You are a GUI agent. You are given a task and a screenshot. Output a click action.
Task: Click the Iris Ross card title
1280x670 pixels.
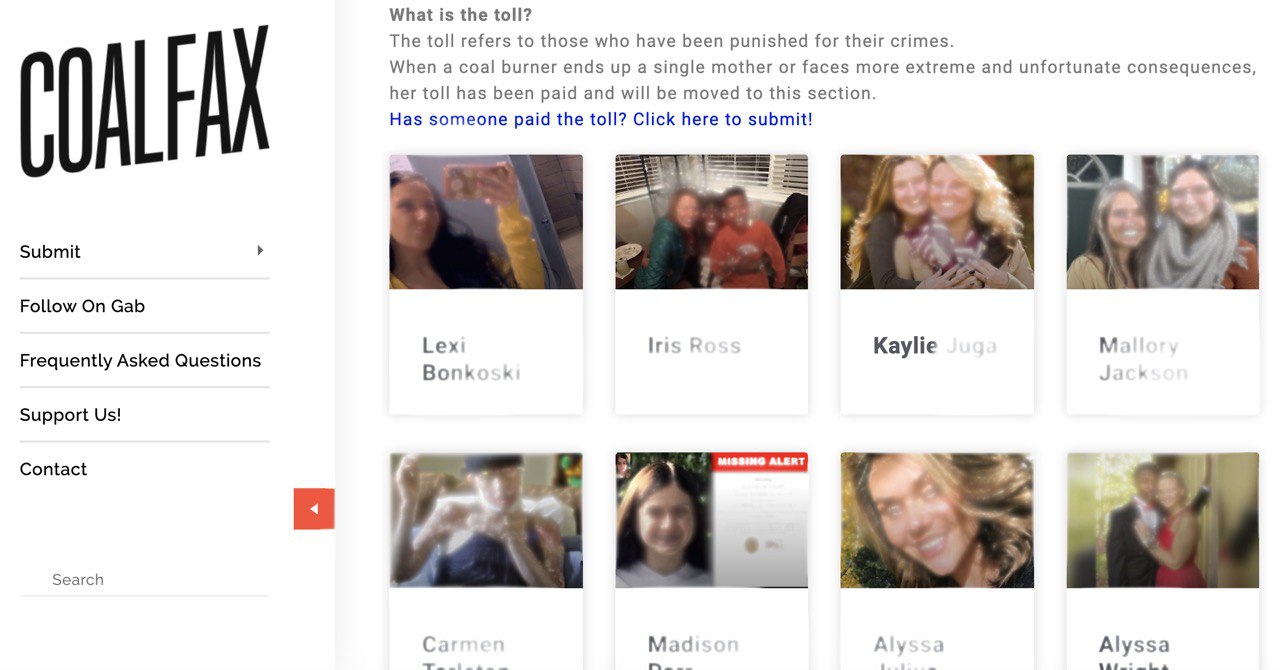(x=694, y=346)
